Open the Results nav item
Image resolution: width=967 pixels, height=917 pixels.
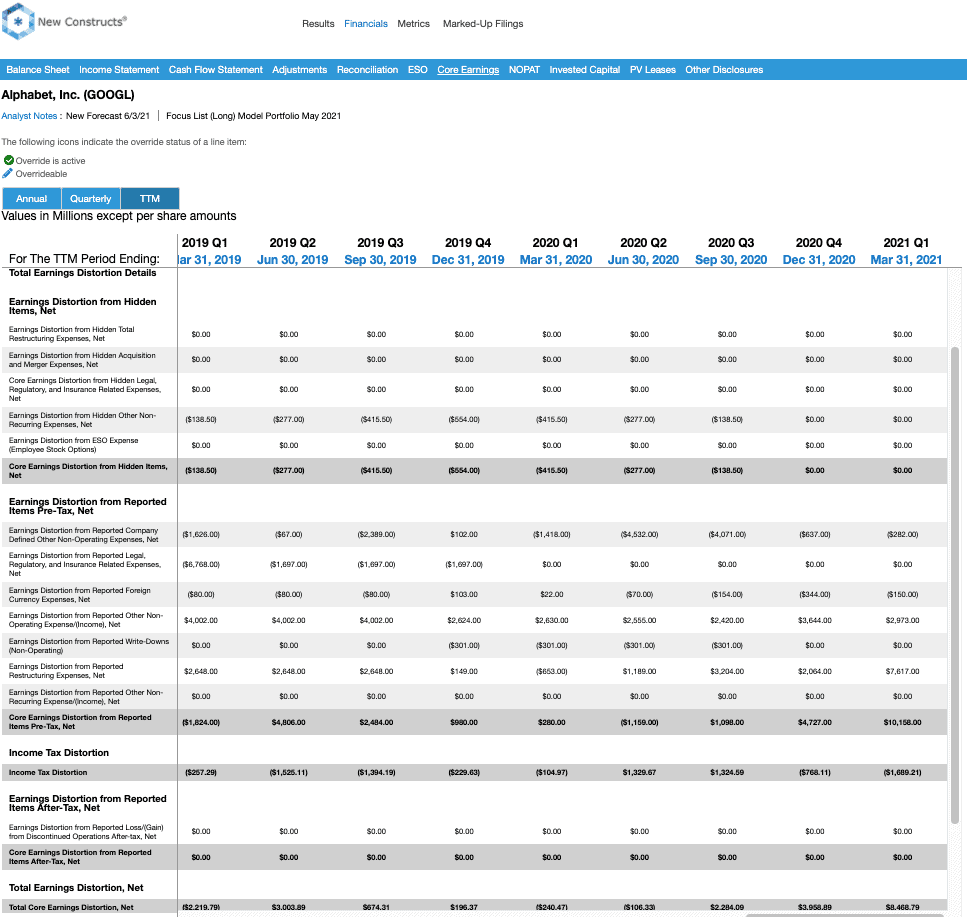point(318,23)
